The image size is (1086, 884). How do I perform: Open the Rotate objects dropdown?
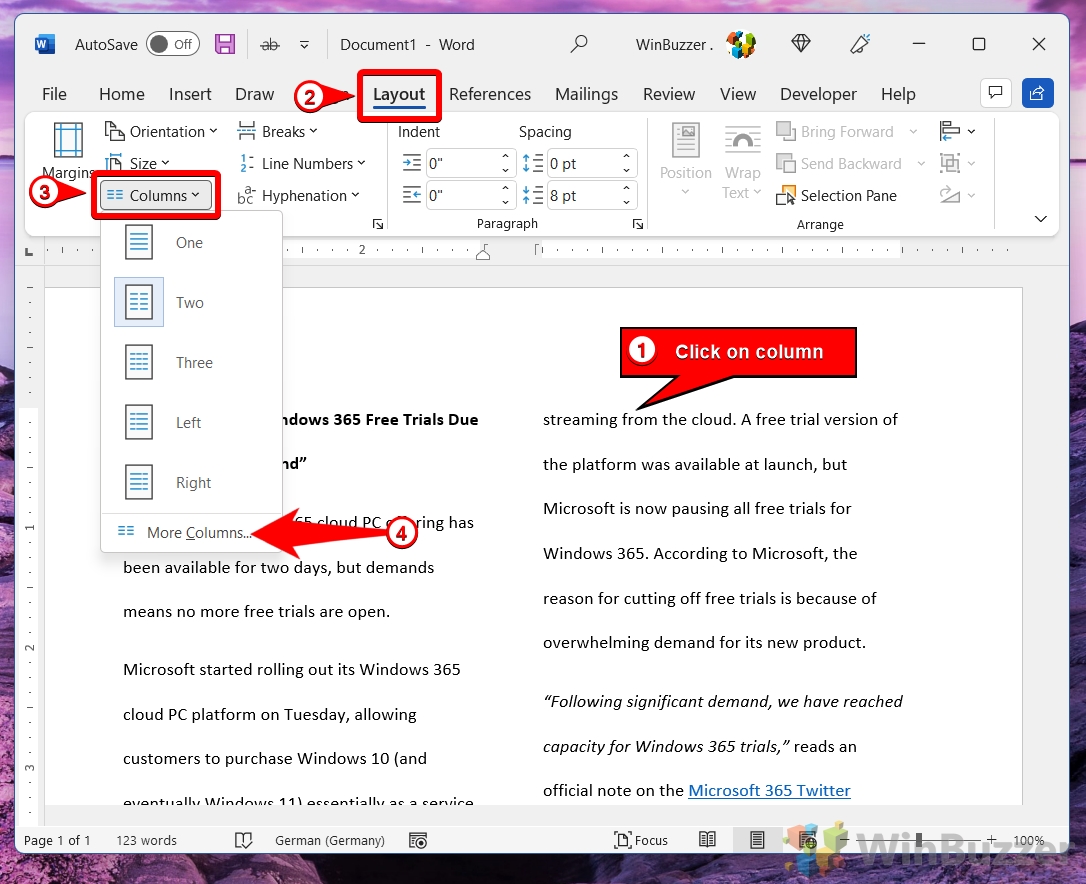point(957,195)
